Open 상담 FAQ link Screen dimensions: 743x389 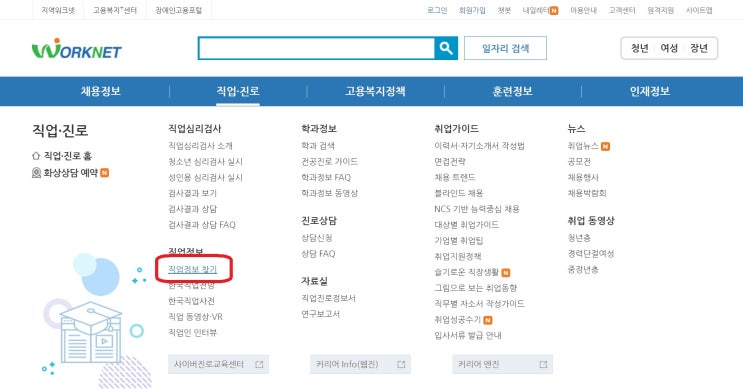(318, 253)
